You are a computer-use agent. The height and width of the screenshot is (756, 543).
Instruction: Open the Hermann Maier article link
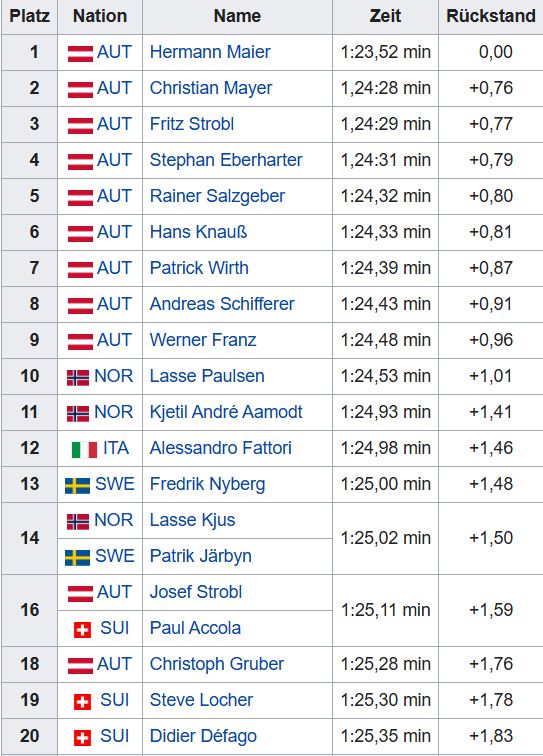[x=210, y=52]
